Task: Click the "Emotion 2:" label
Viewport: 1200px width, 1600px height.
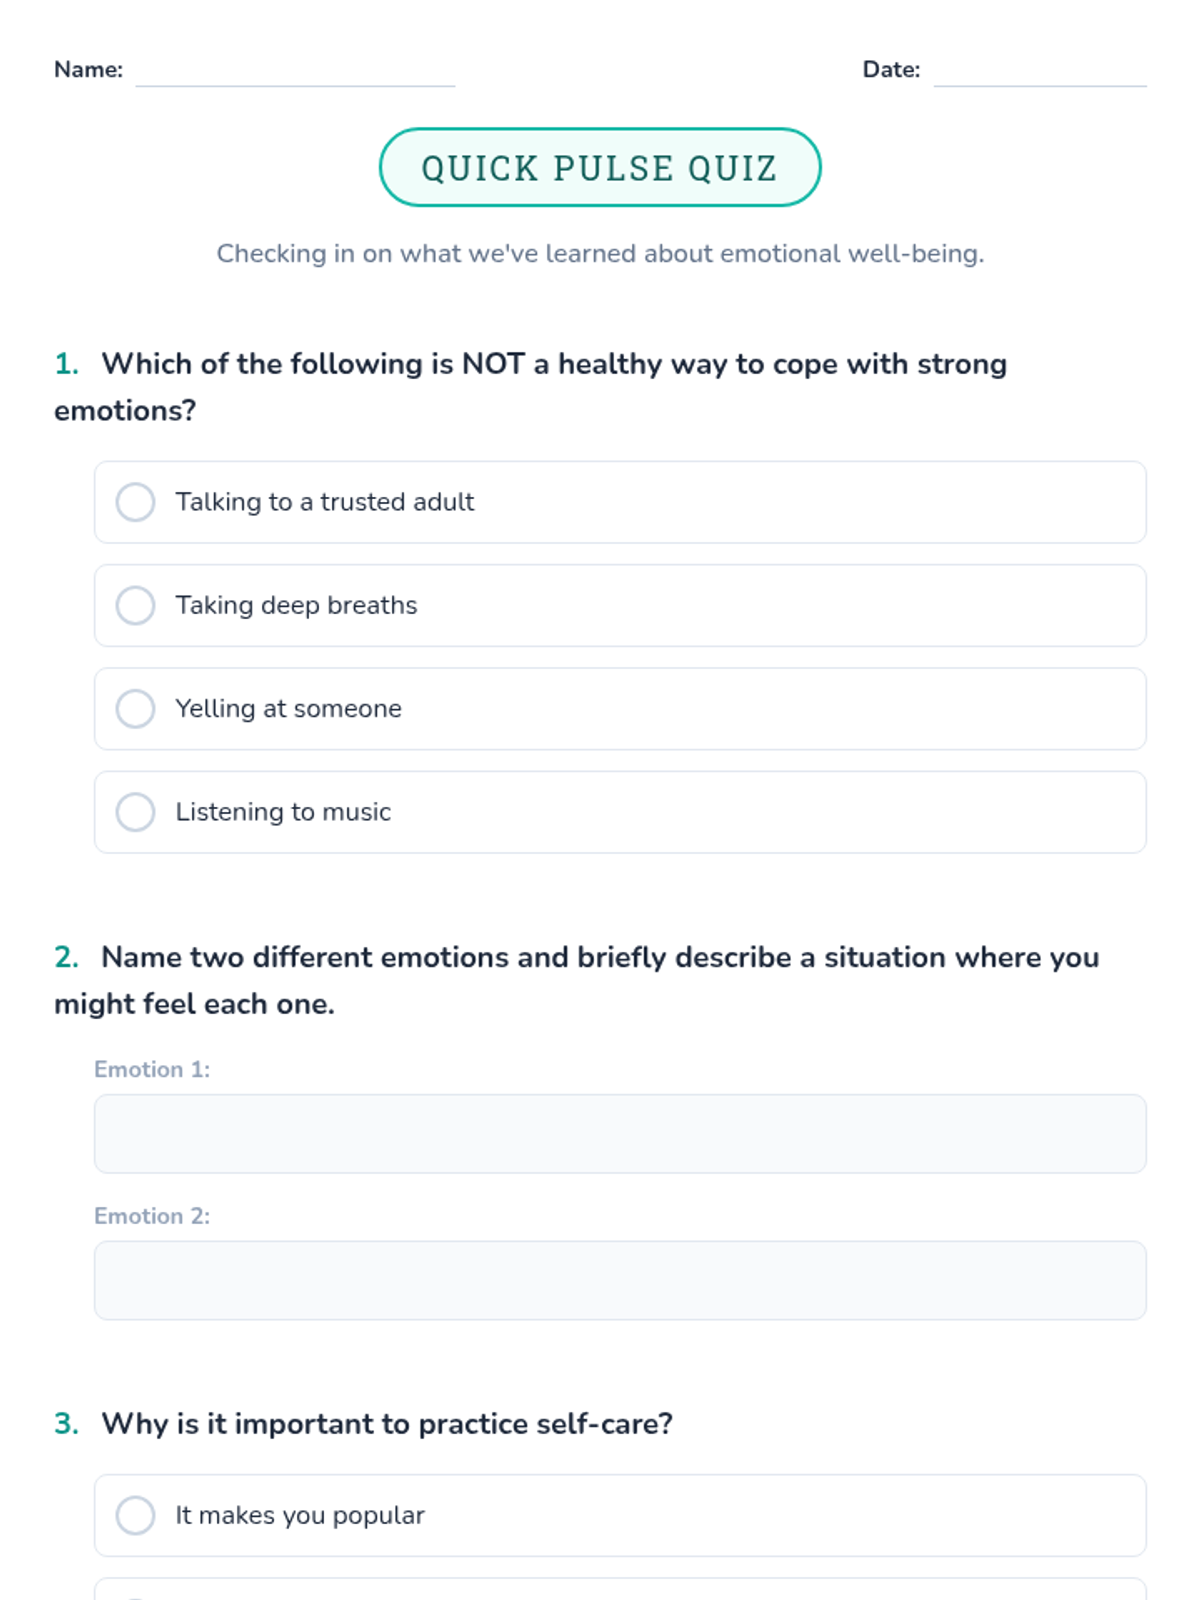Action: [x=152, y=1216]
